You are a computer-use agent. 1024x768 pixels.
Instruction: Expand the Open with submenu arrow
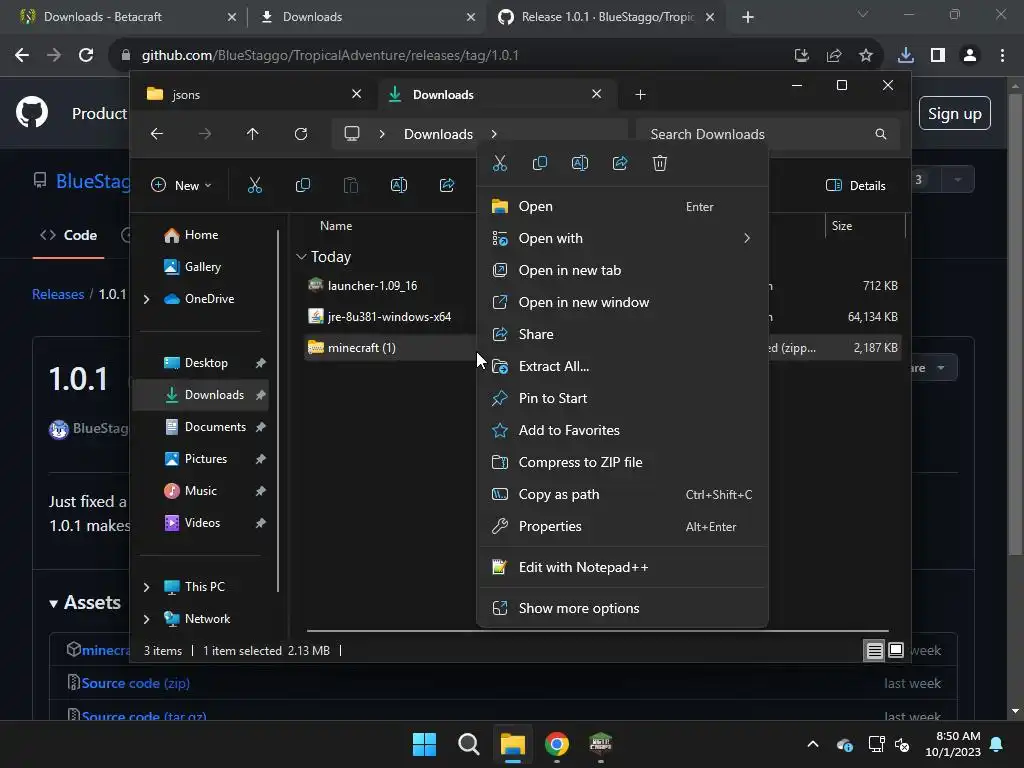tap(747, 238)
